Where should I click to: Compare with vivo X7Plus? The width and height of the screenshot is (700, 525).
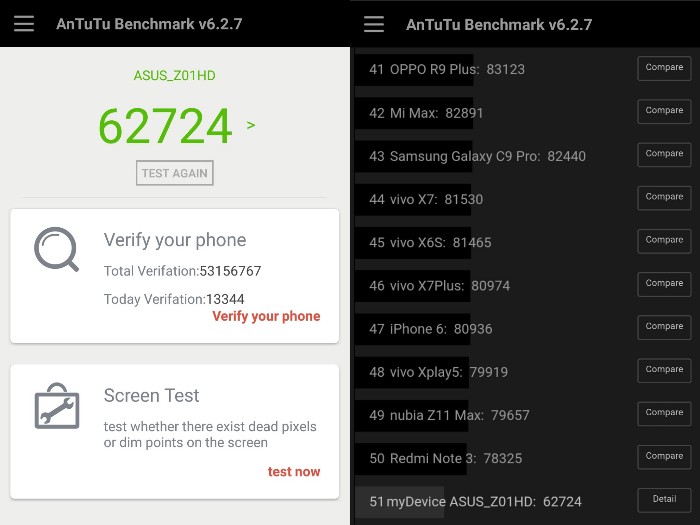point(664,284)
